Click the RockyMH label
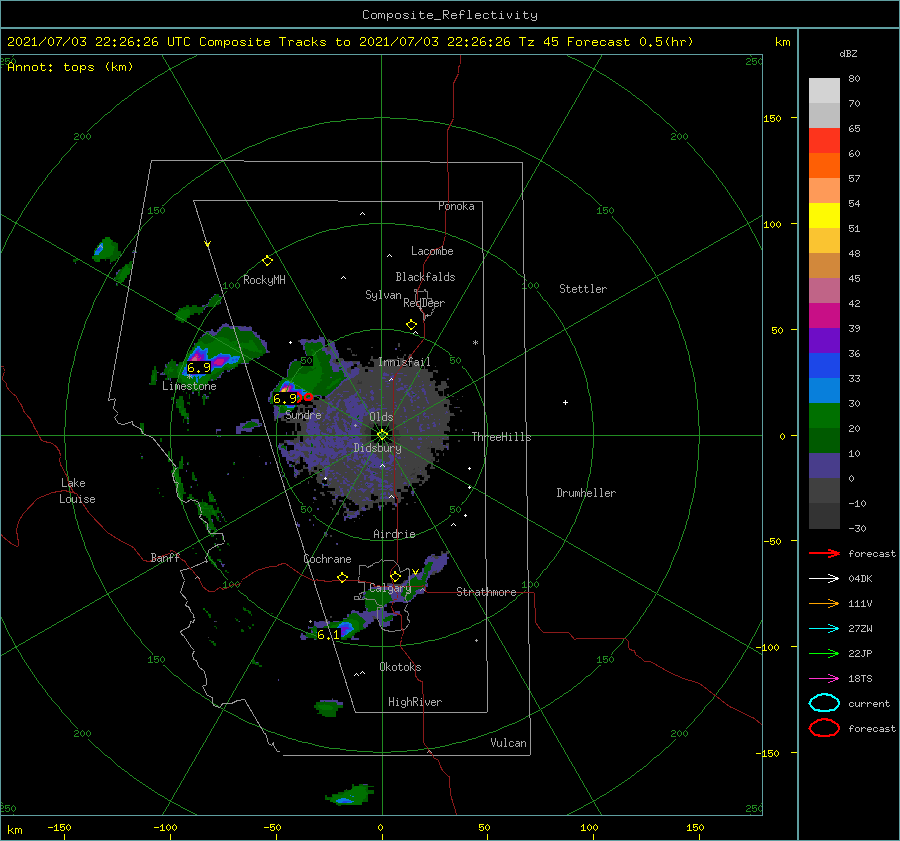Viewport: 900px width, 841px height. [264, 280]
